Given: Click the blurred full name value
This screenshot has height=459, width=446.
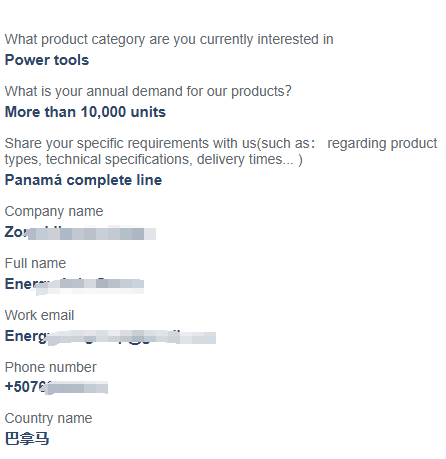Looking at the screenshot, I should pos(74,284).
